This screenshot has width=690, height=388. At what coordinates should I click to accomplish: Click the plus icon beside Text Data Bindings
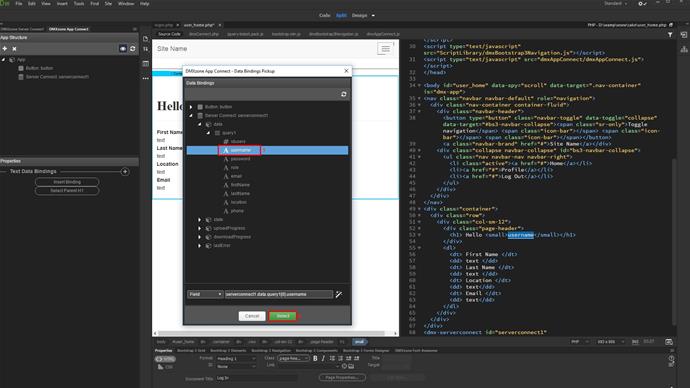125,172
